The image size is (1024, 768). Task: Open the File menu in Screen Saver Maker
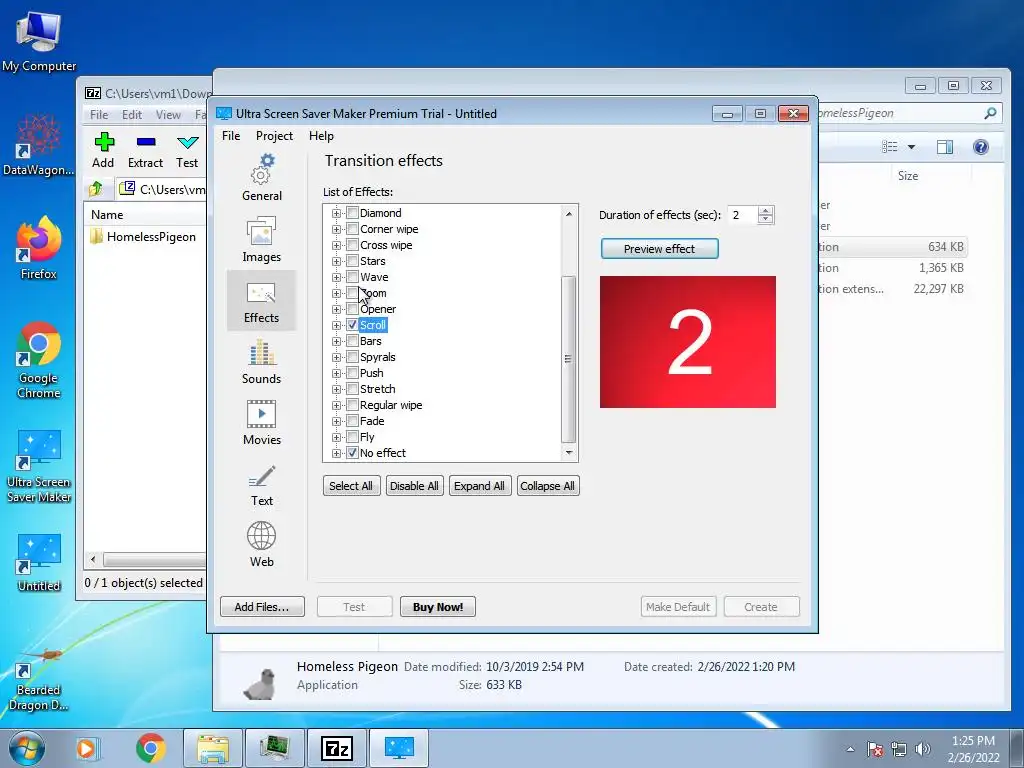click(231, 136)
